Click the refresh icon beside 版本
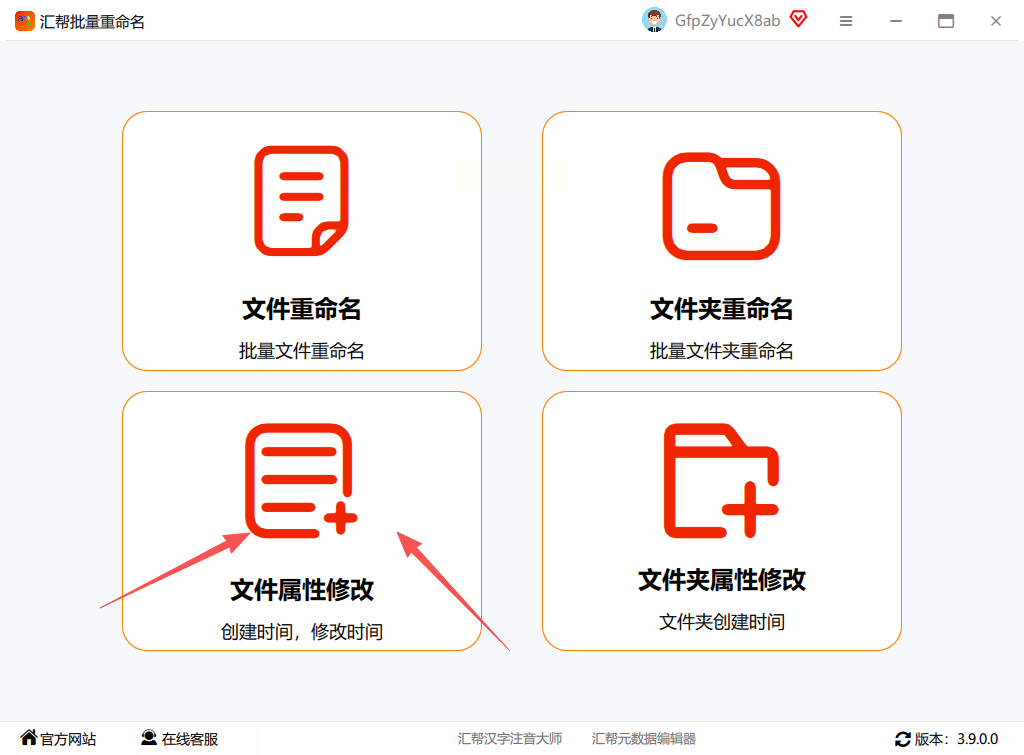 (x=903, y=739)
